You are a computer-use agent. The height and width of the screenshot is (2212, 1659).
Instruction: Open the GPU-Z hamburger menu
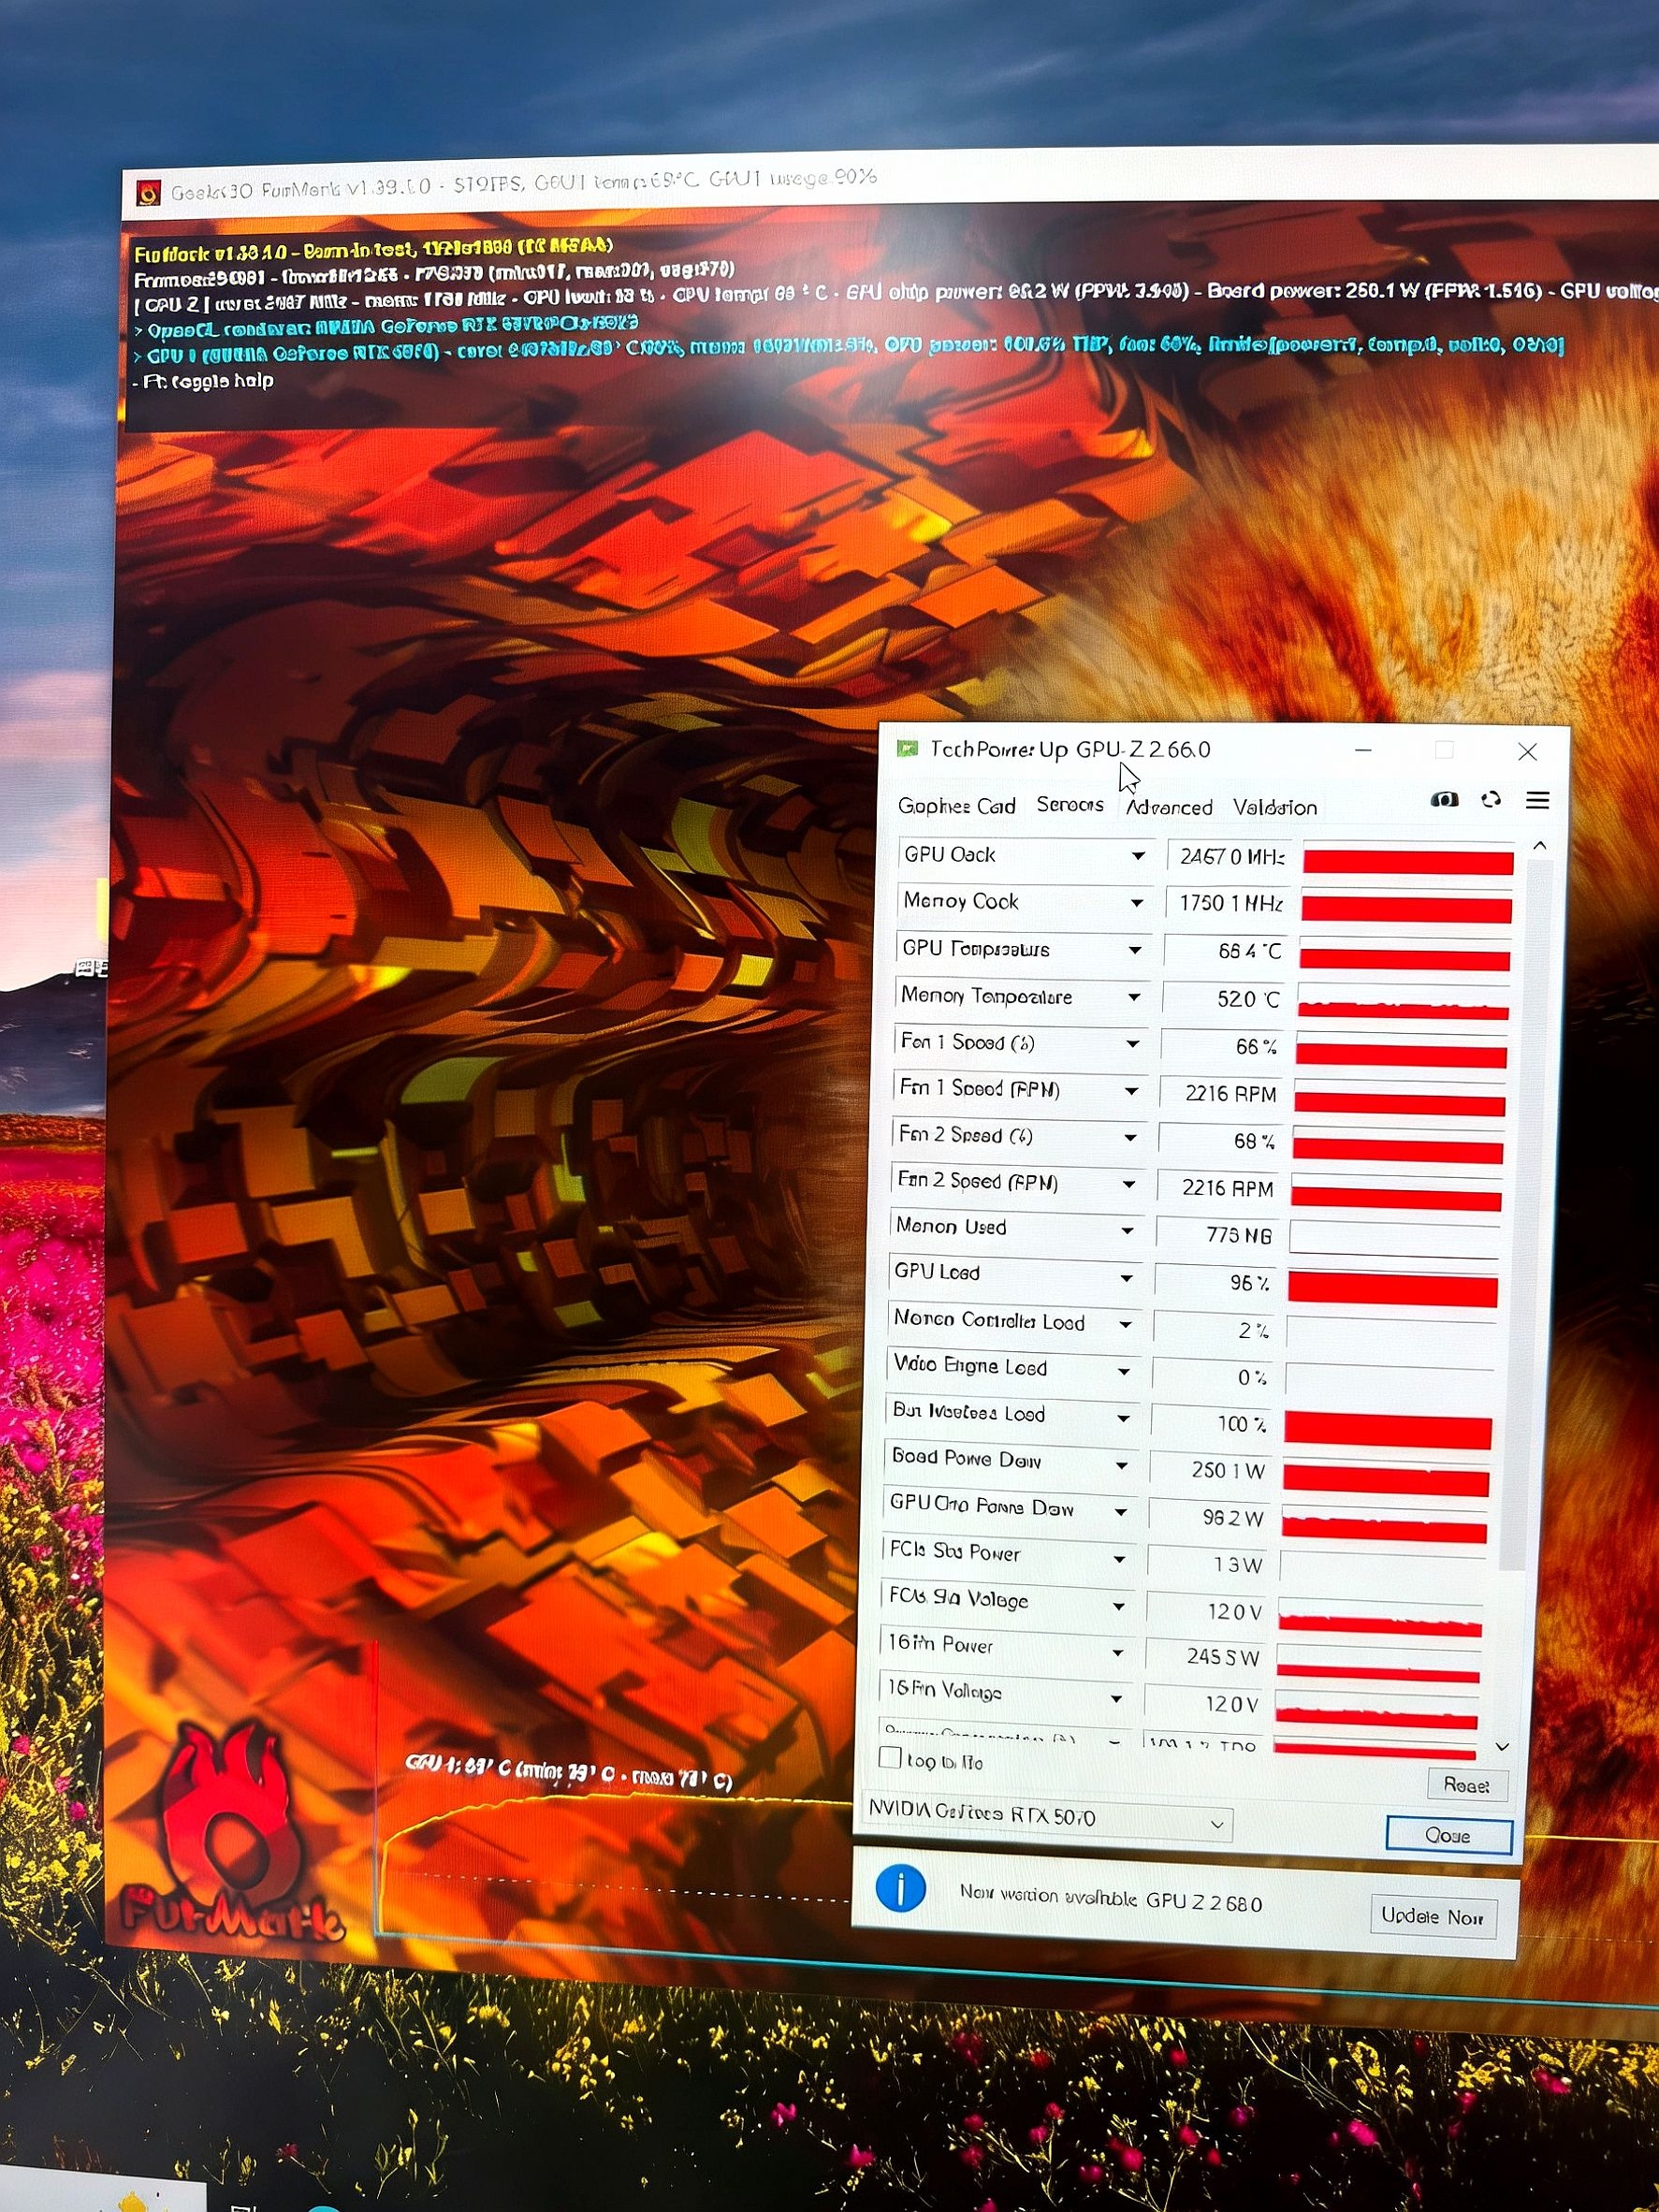click(x=1537, y=800)
